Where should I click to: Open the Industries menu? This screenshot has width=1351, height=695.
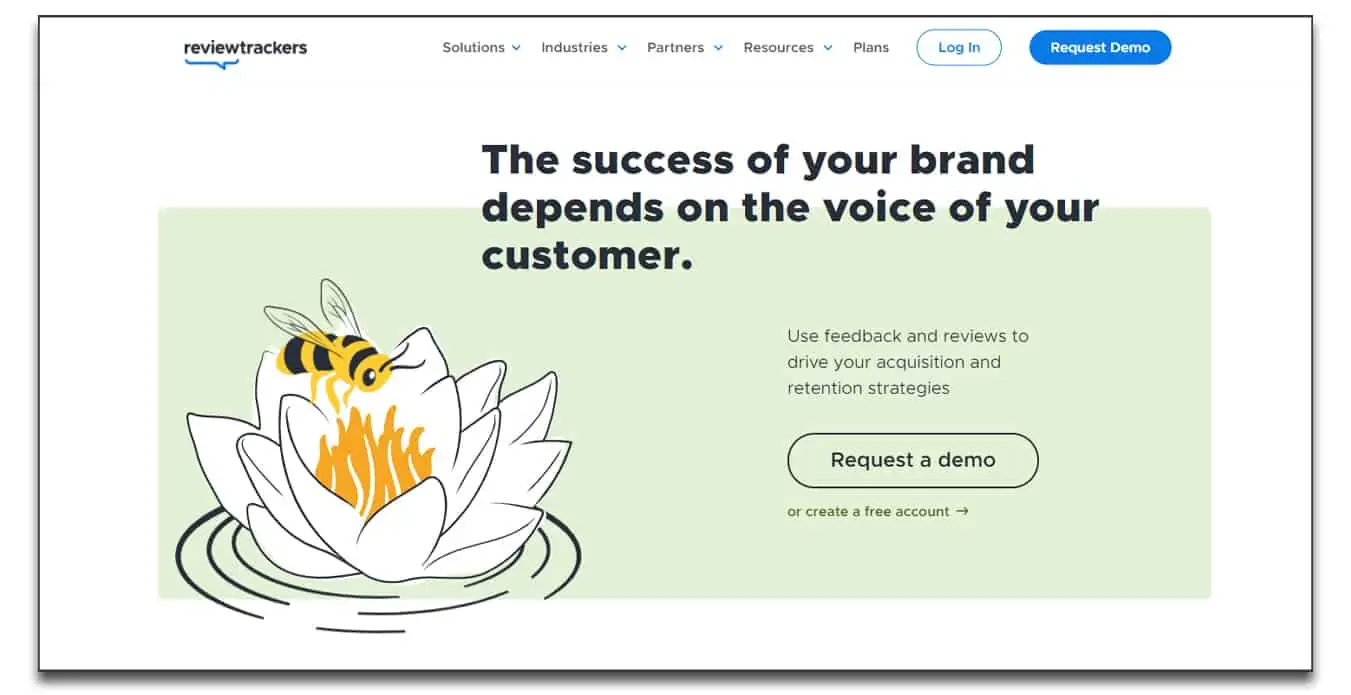point(584,47)
